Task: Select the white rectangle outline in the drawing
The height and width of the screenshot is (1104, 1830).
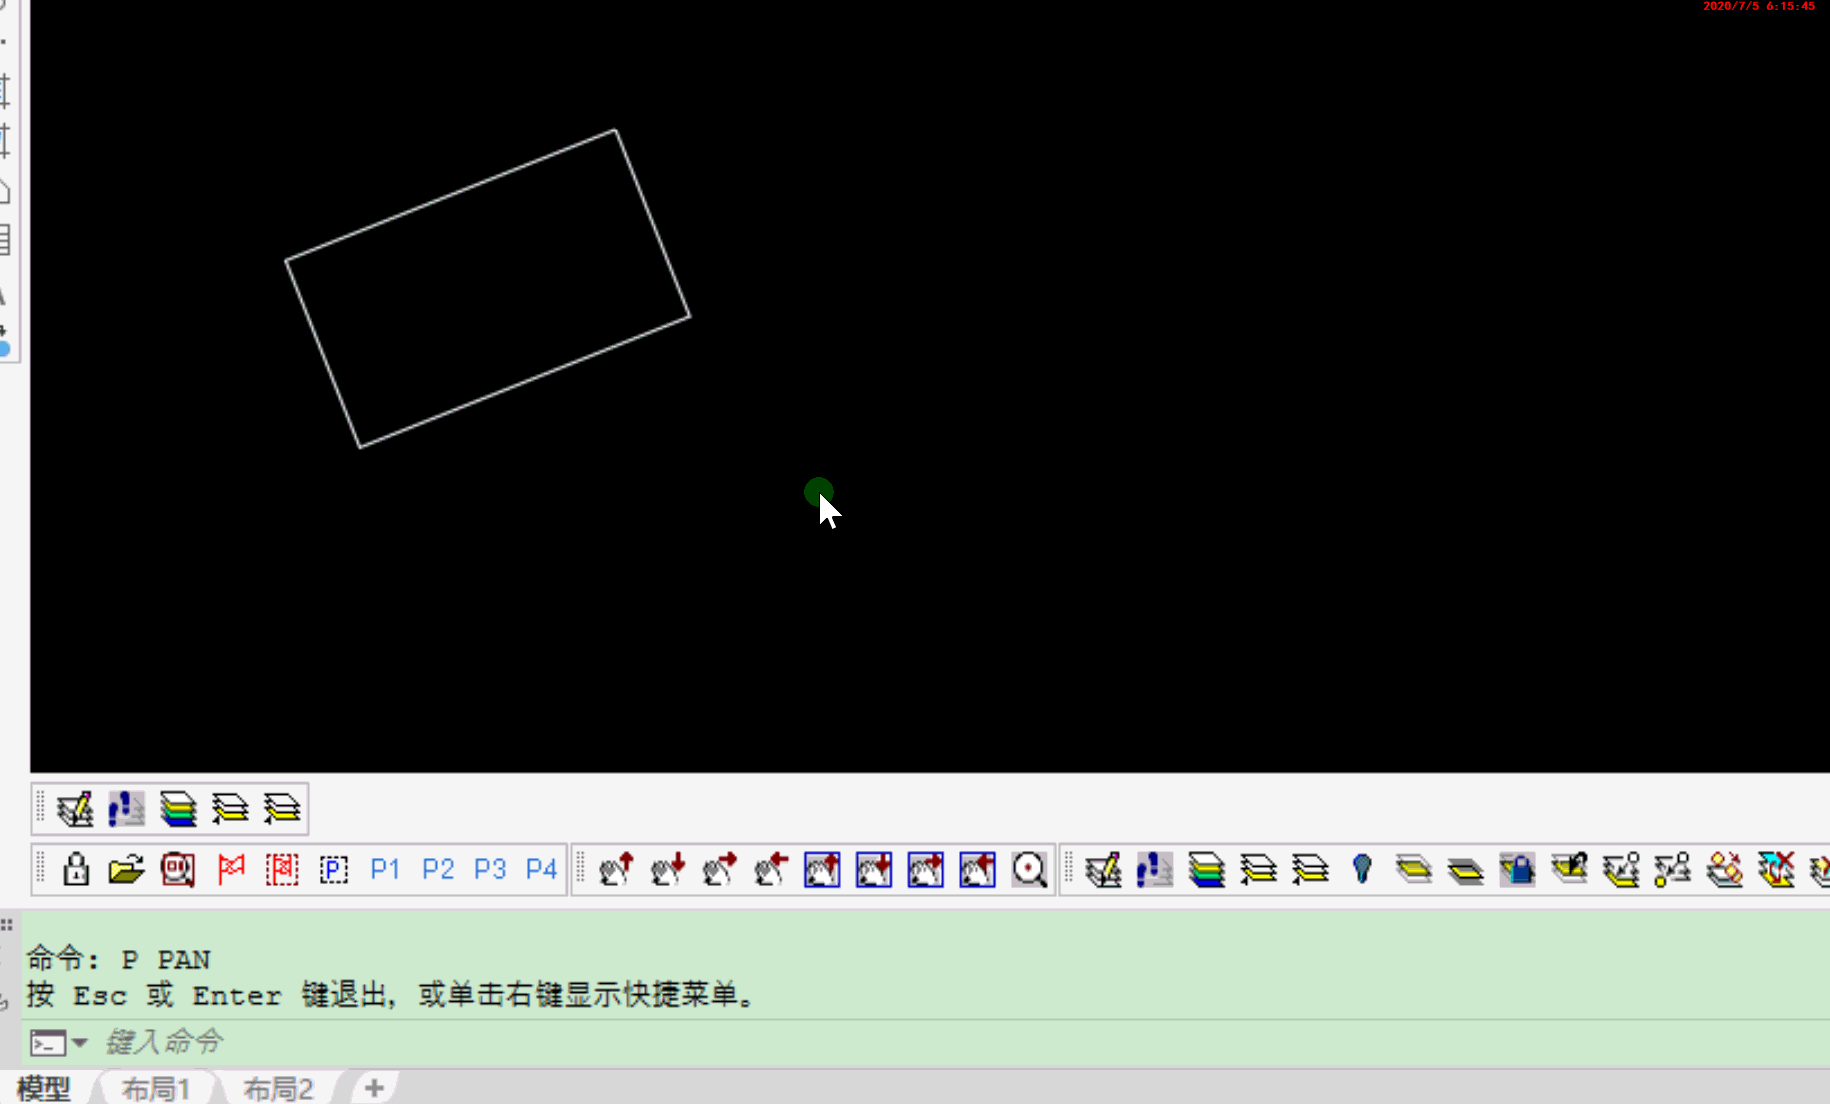Action: (x=450, y=195)
